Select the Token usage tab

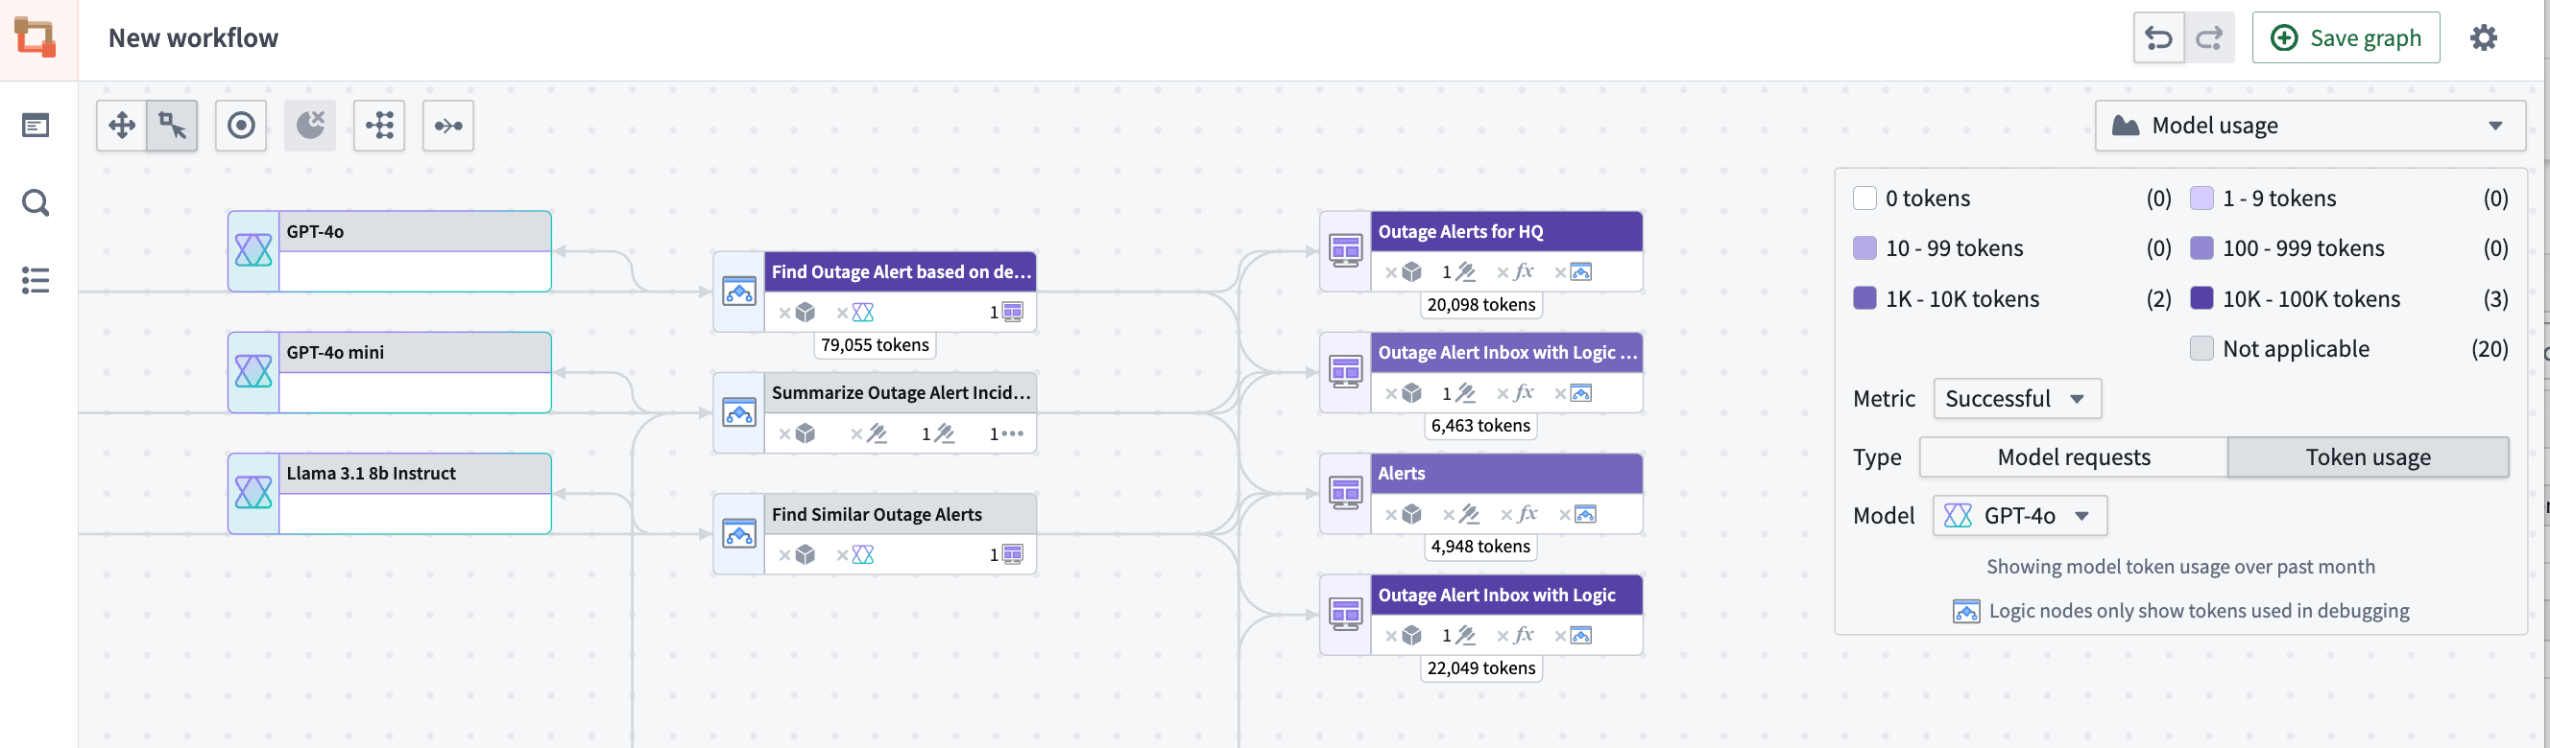(x=2367, y=457)
